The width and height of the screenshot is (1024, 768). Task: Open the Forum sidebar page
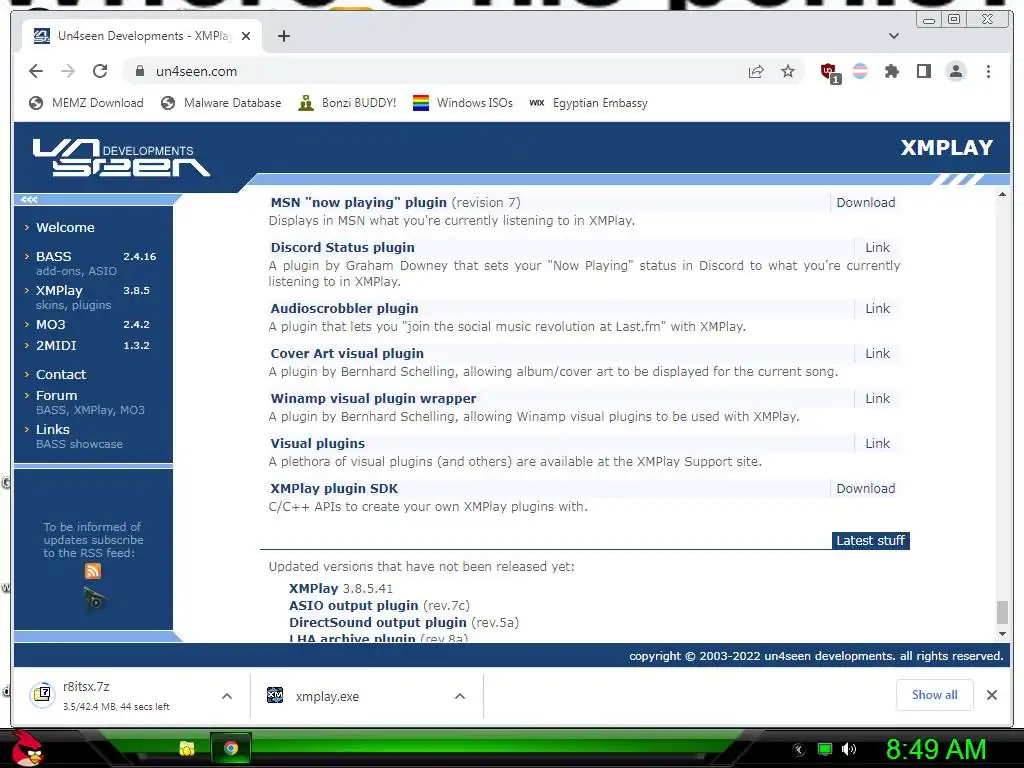(56, 395)
